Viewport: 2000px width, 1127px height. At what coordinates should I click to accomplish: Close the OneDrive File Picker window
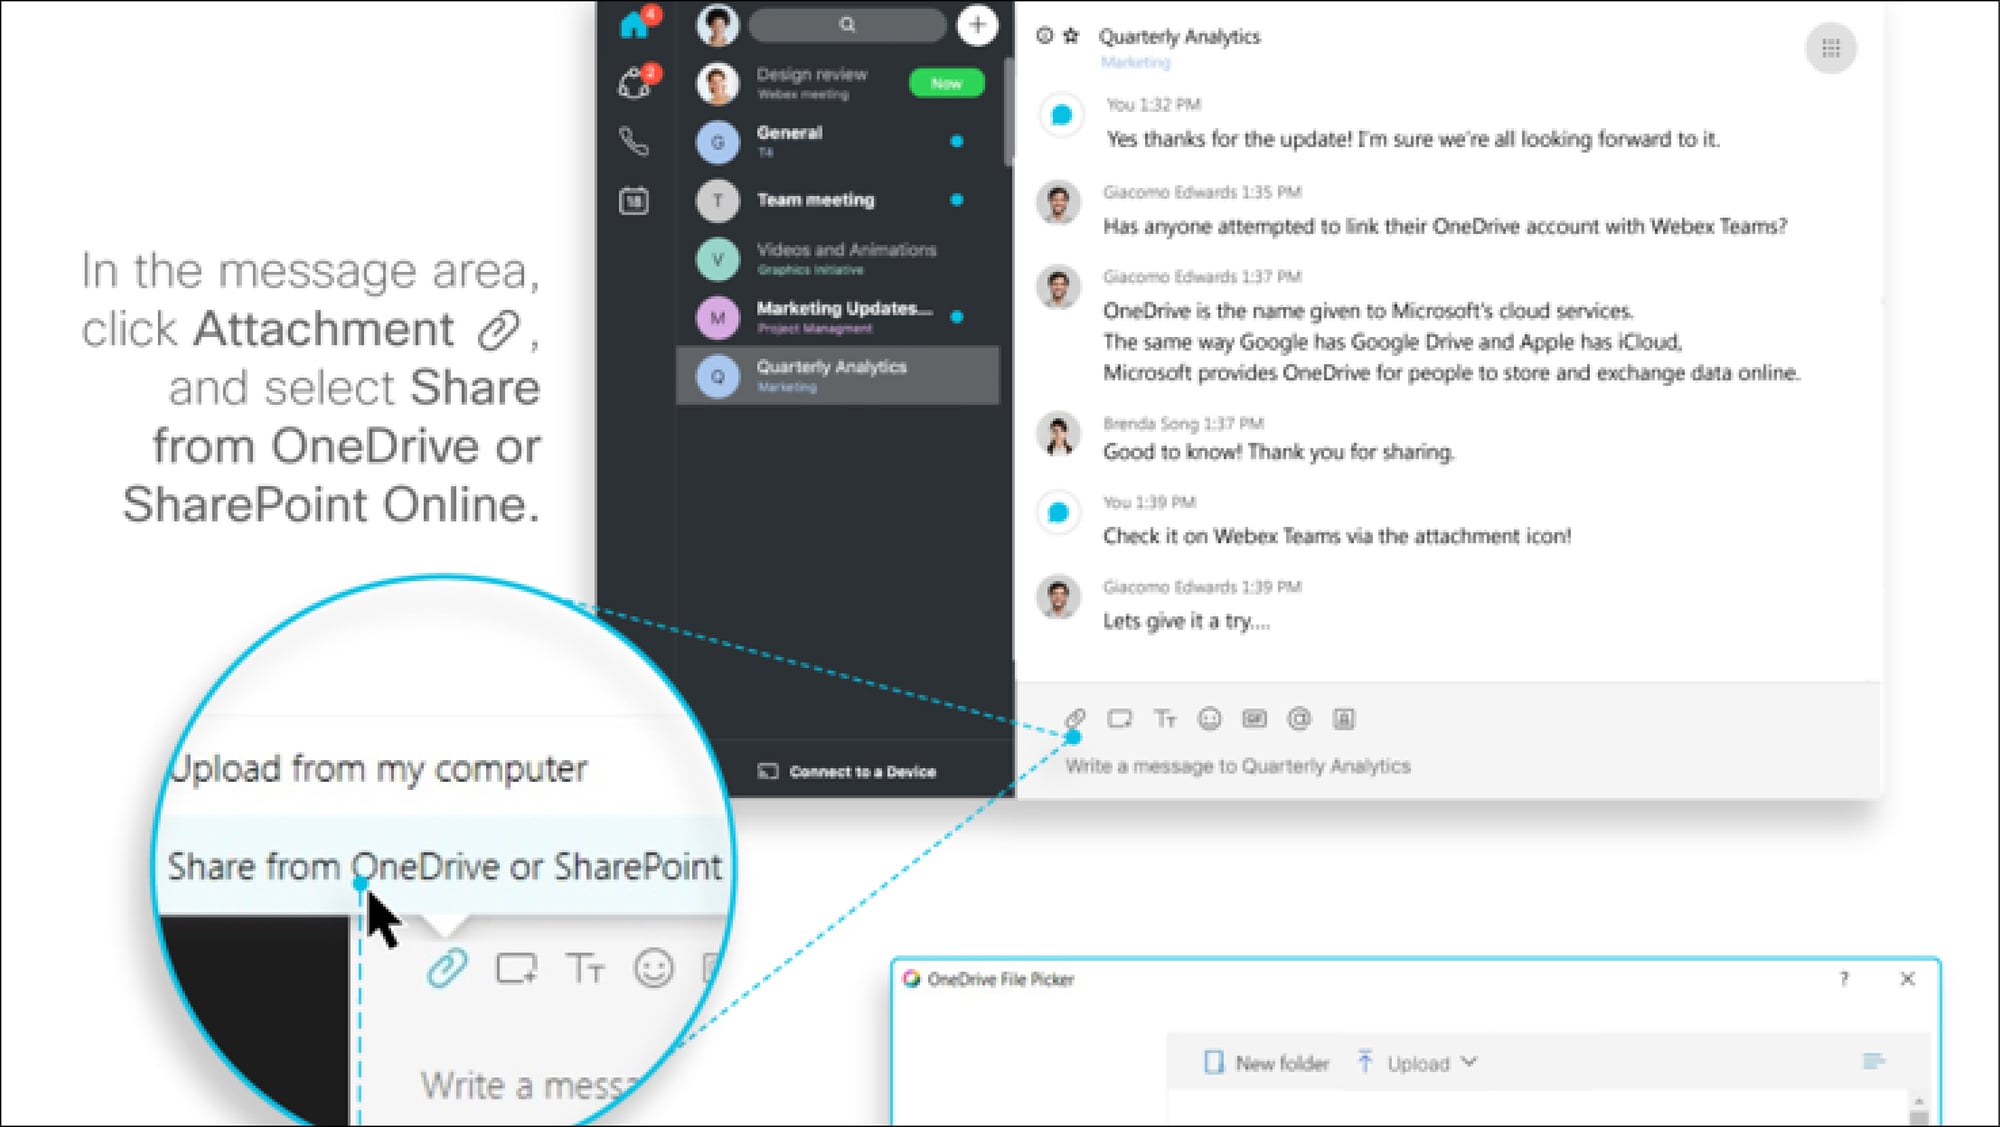(x=1907, y=979)
